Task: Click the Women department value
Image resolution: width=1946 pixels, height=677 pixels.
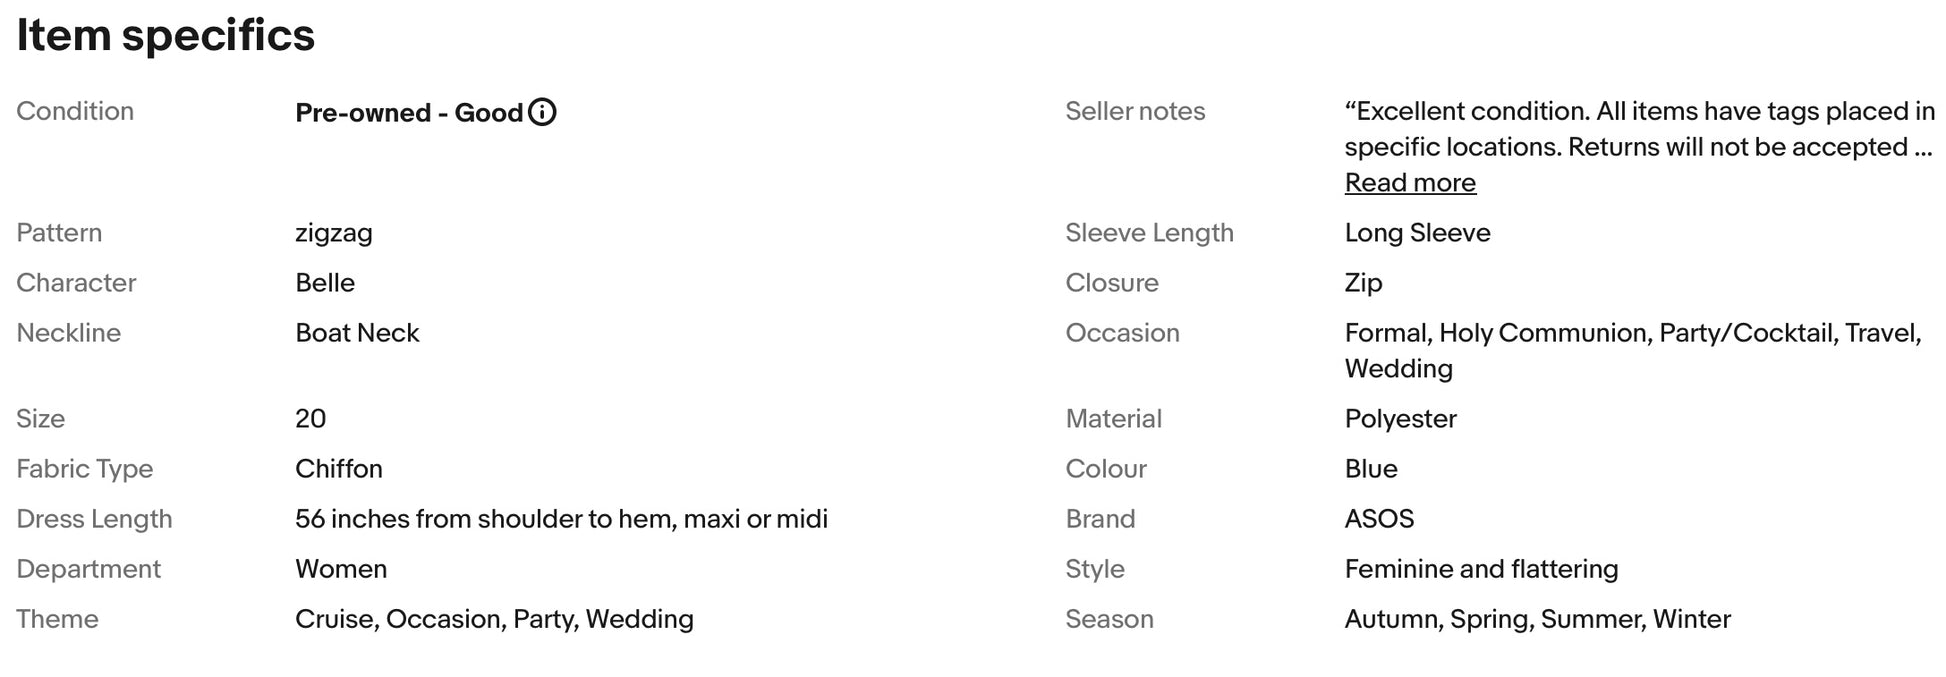Action: 341,569
